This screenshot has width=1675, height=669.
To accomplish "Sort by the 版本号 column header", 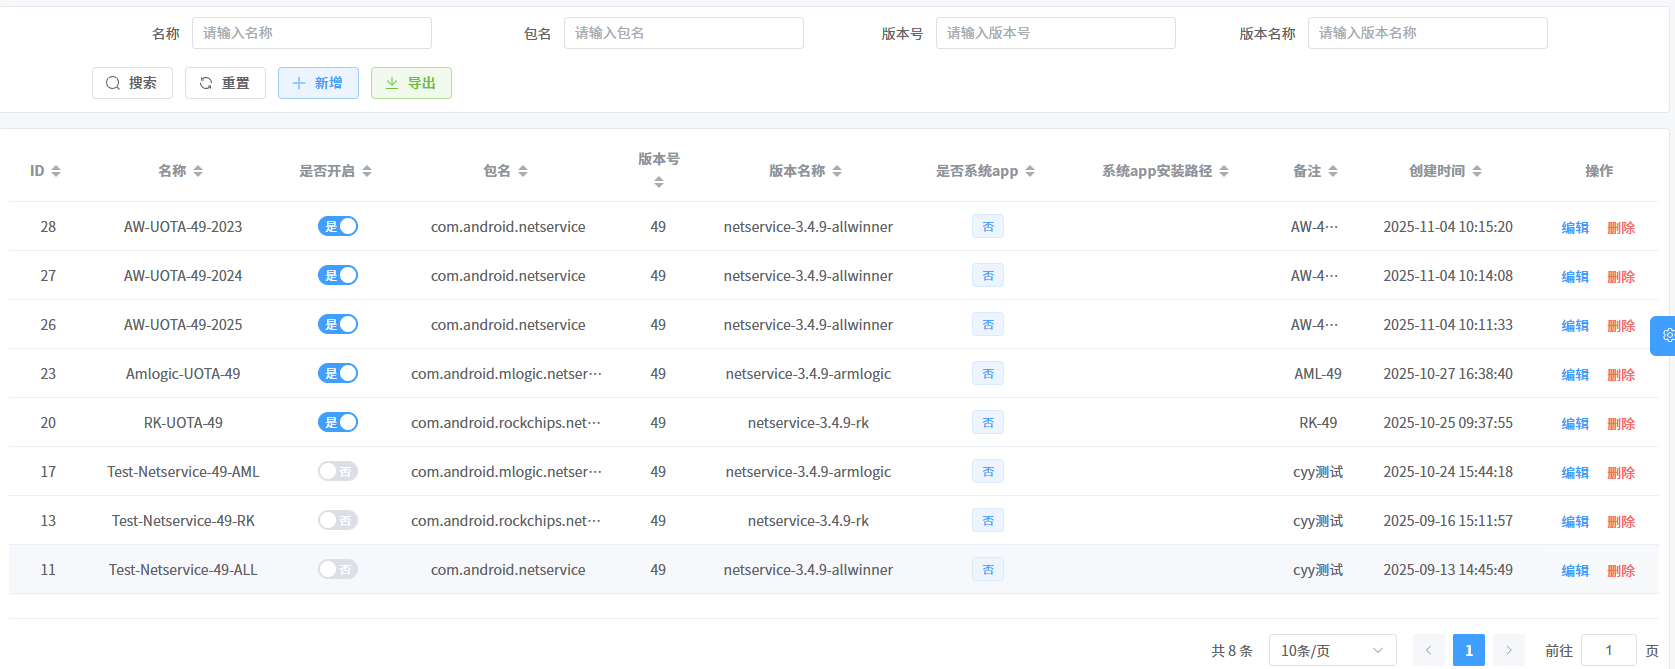I will tap(658, 169).
